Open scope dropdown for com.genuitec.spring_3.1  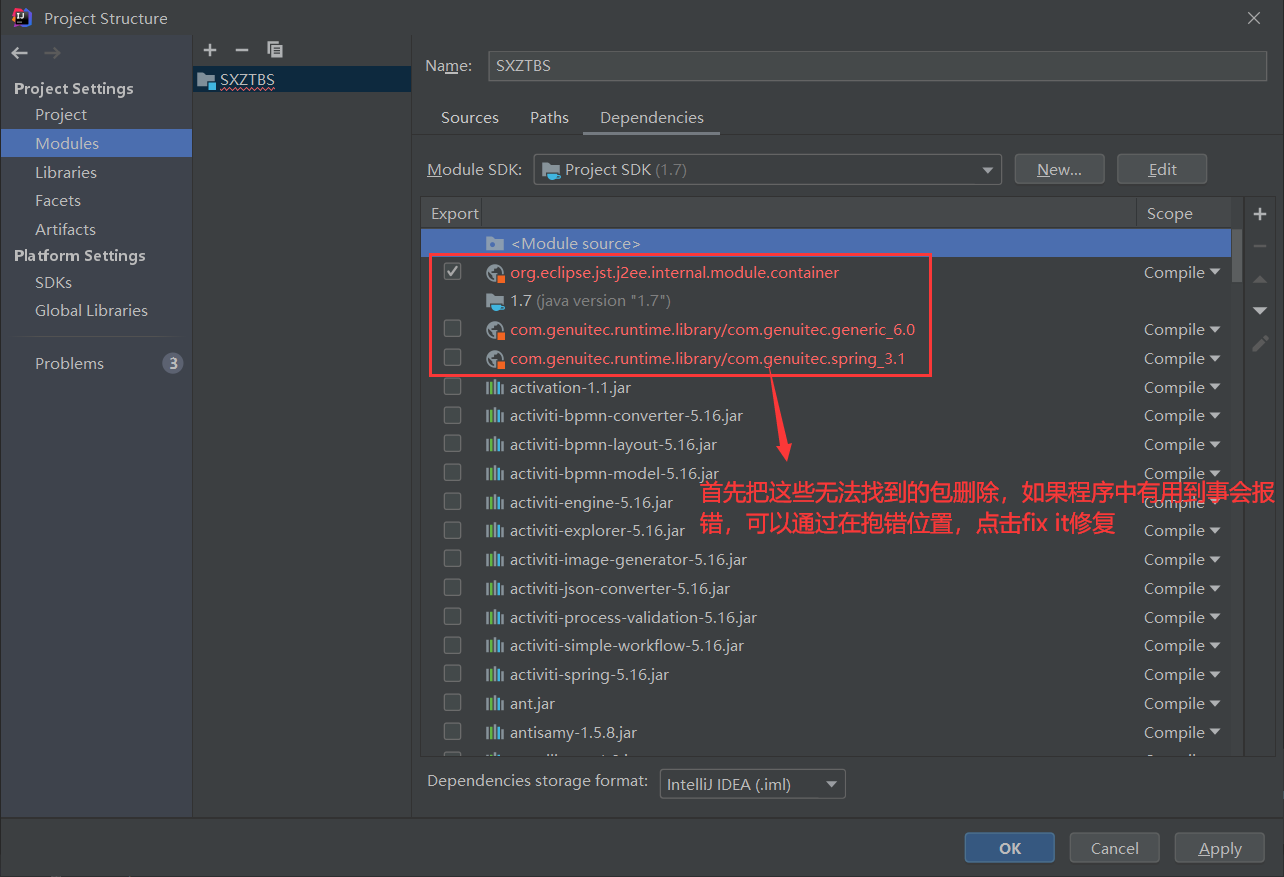[1182, 358]
